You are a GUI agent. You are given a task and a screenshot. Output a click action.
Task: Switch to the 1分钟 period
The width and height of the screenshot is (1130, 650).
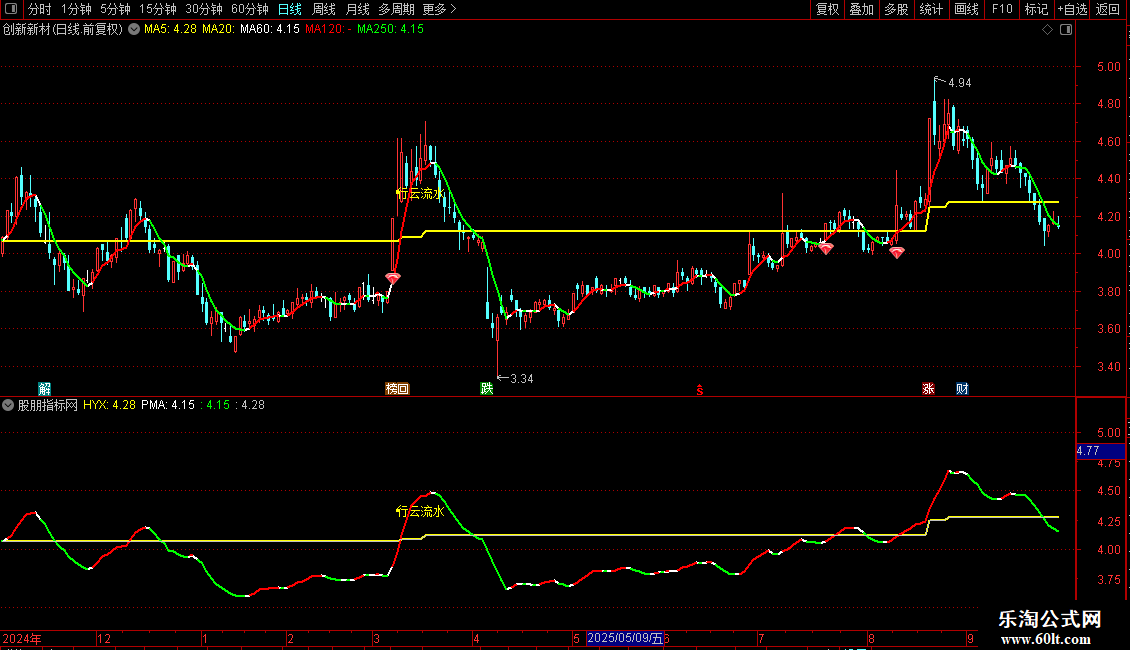coord(76,9)
